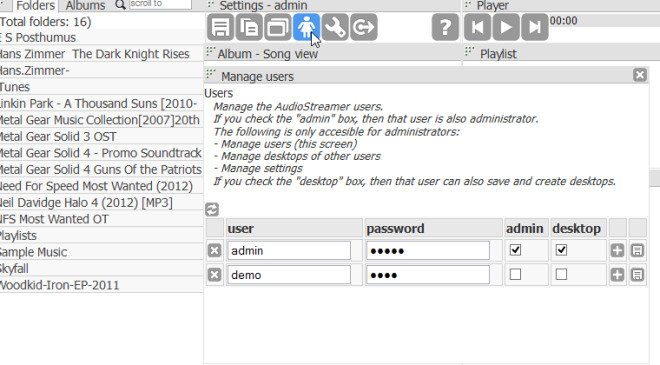Add a user after the admin row
Image resolution: width=660 pixels, height=365 pixels.
617,250
